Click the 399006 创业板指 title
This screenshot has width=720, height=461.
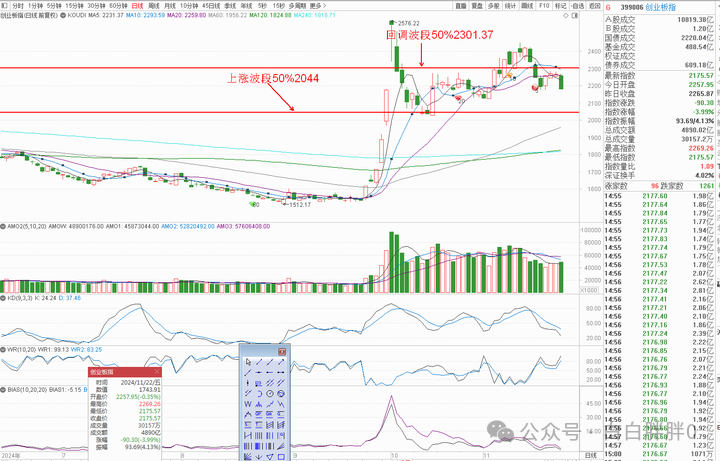point(648,7)
